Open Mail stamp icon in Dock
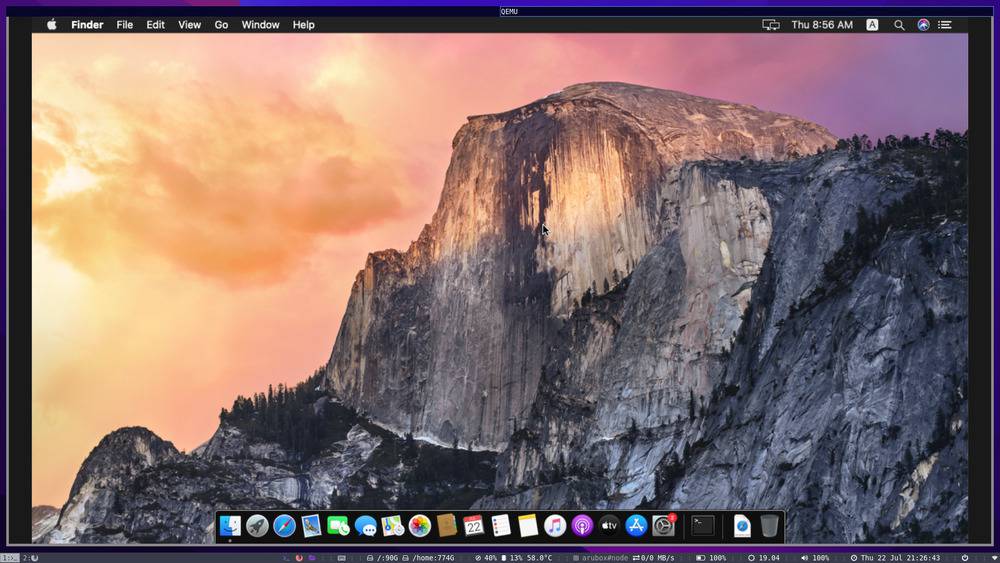The height and width of the screenshot is (563, 1000). point(311,526)
